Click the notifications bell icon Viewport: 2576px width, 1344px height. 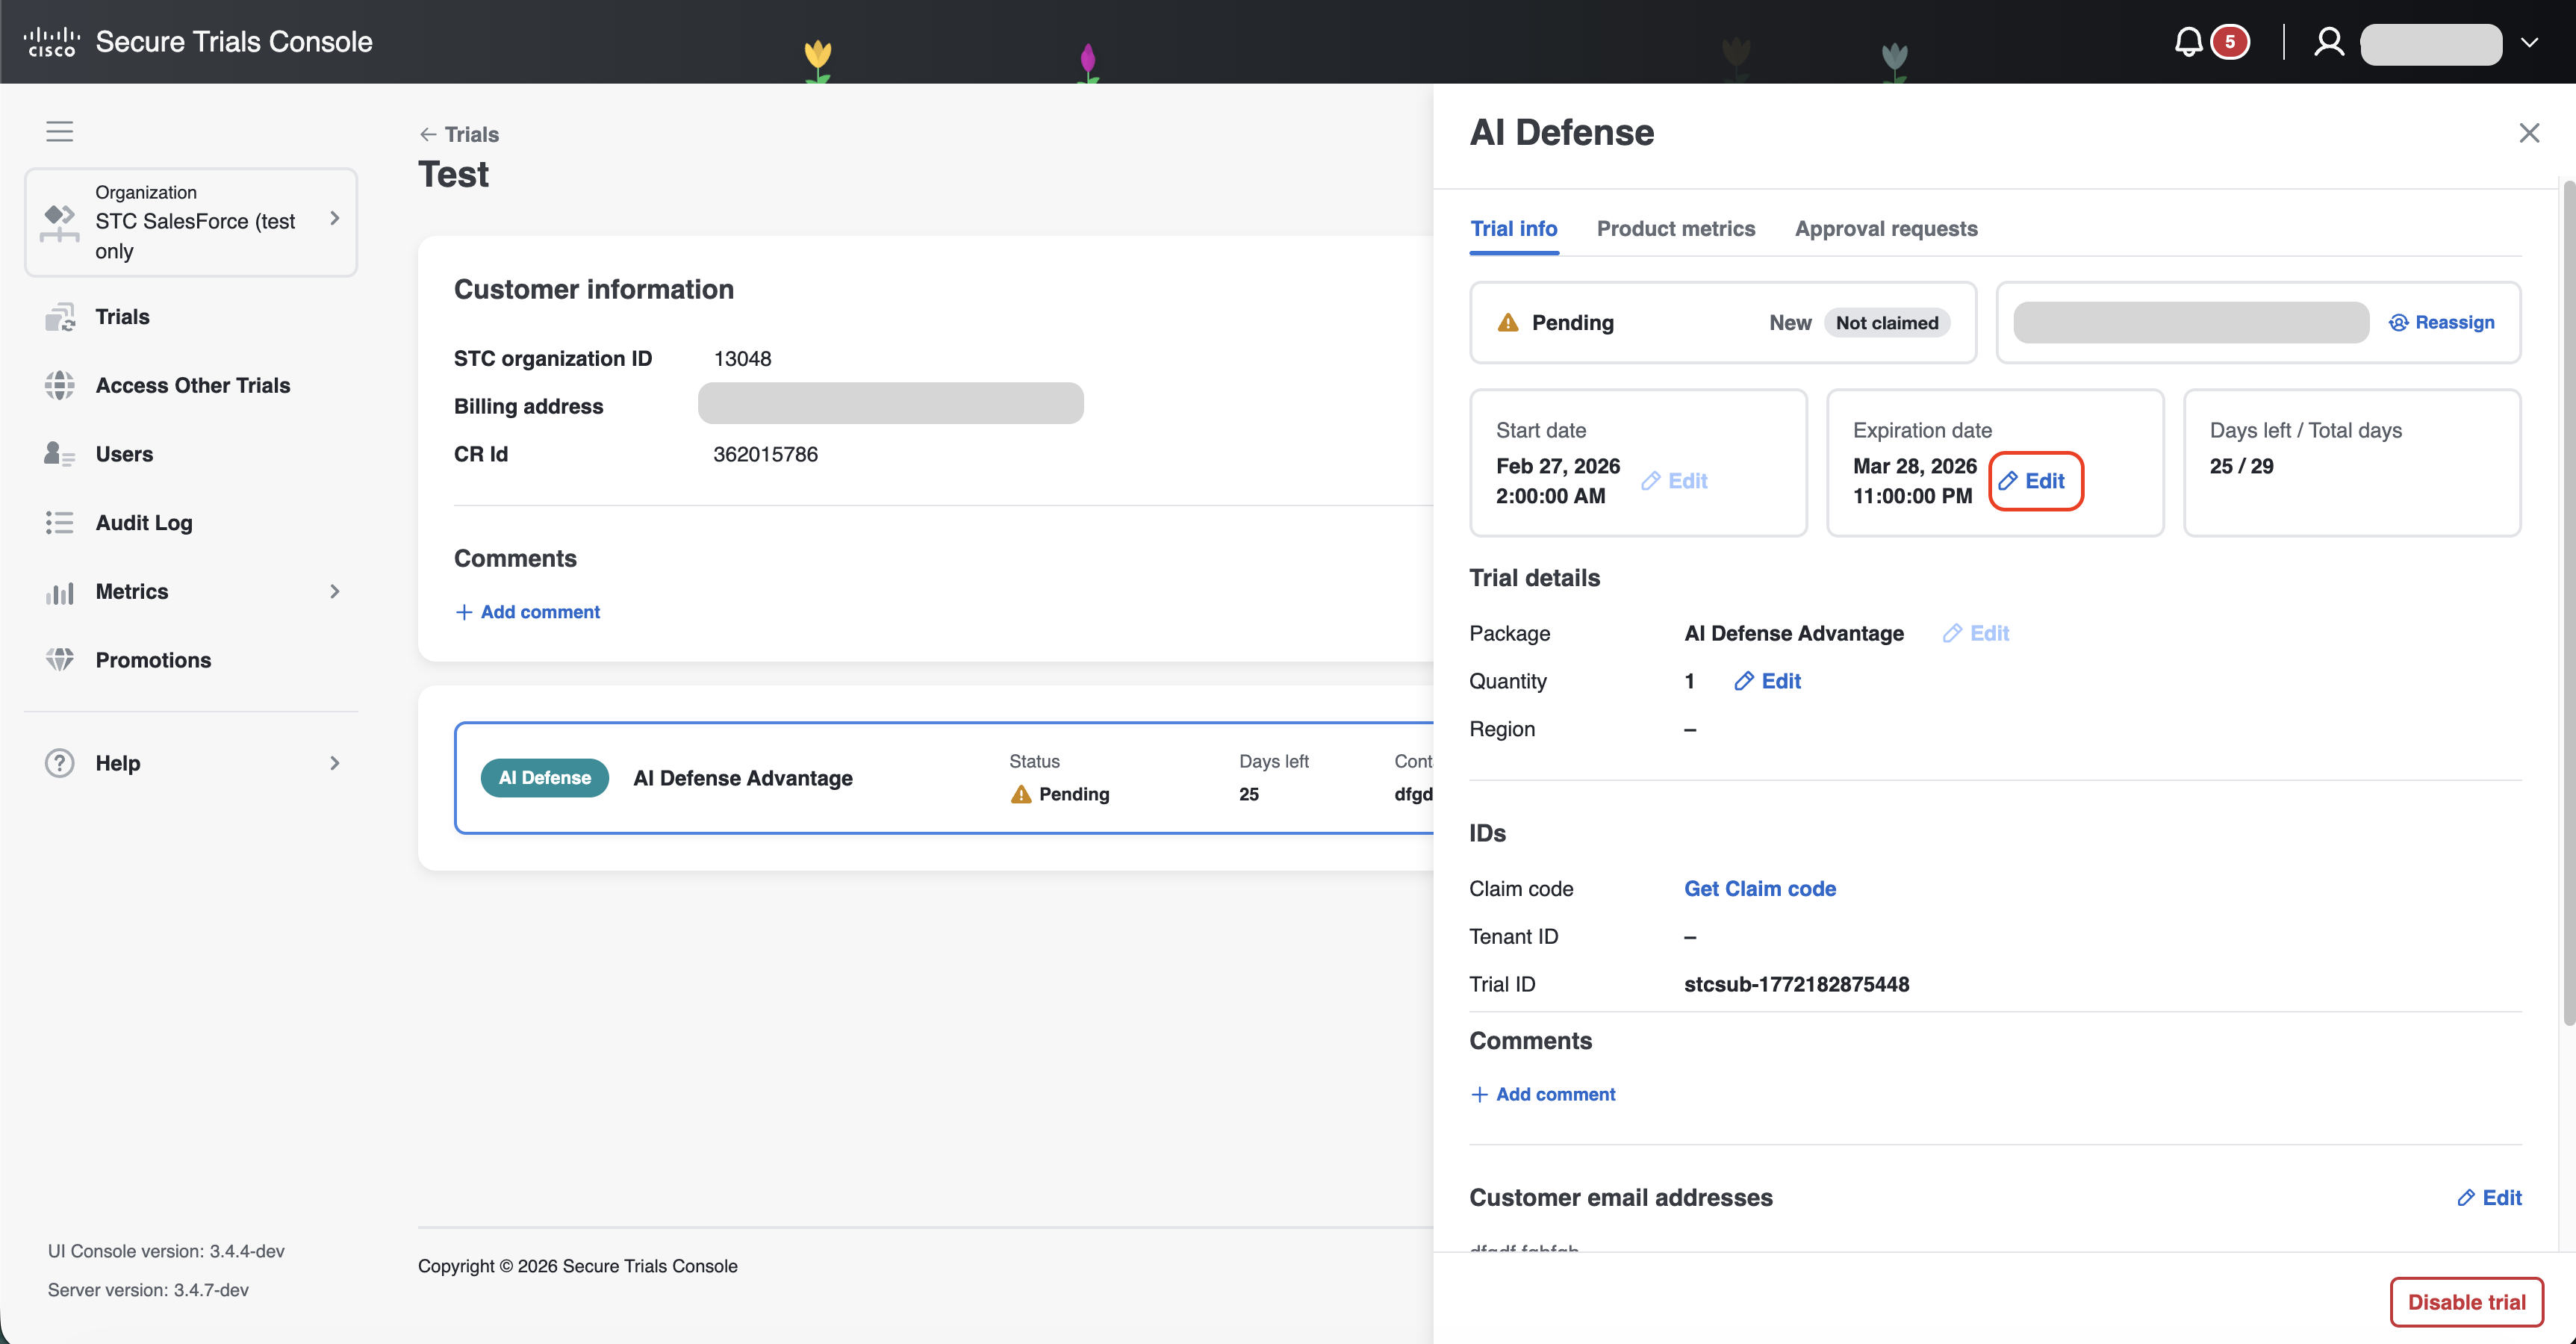coord(2188,42)
